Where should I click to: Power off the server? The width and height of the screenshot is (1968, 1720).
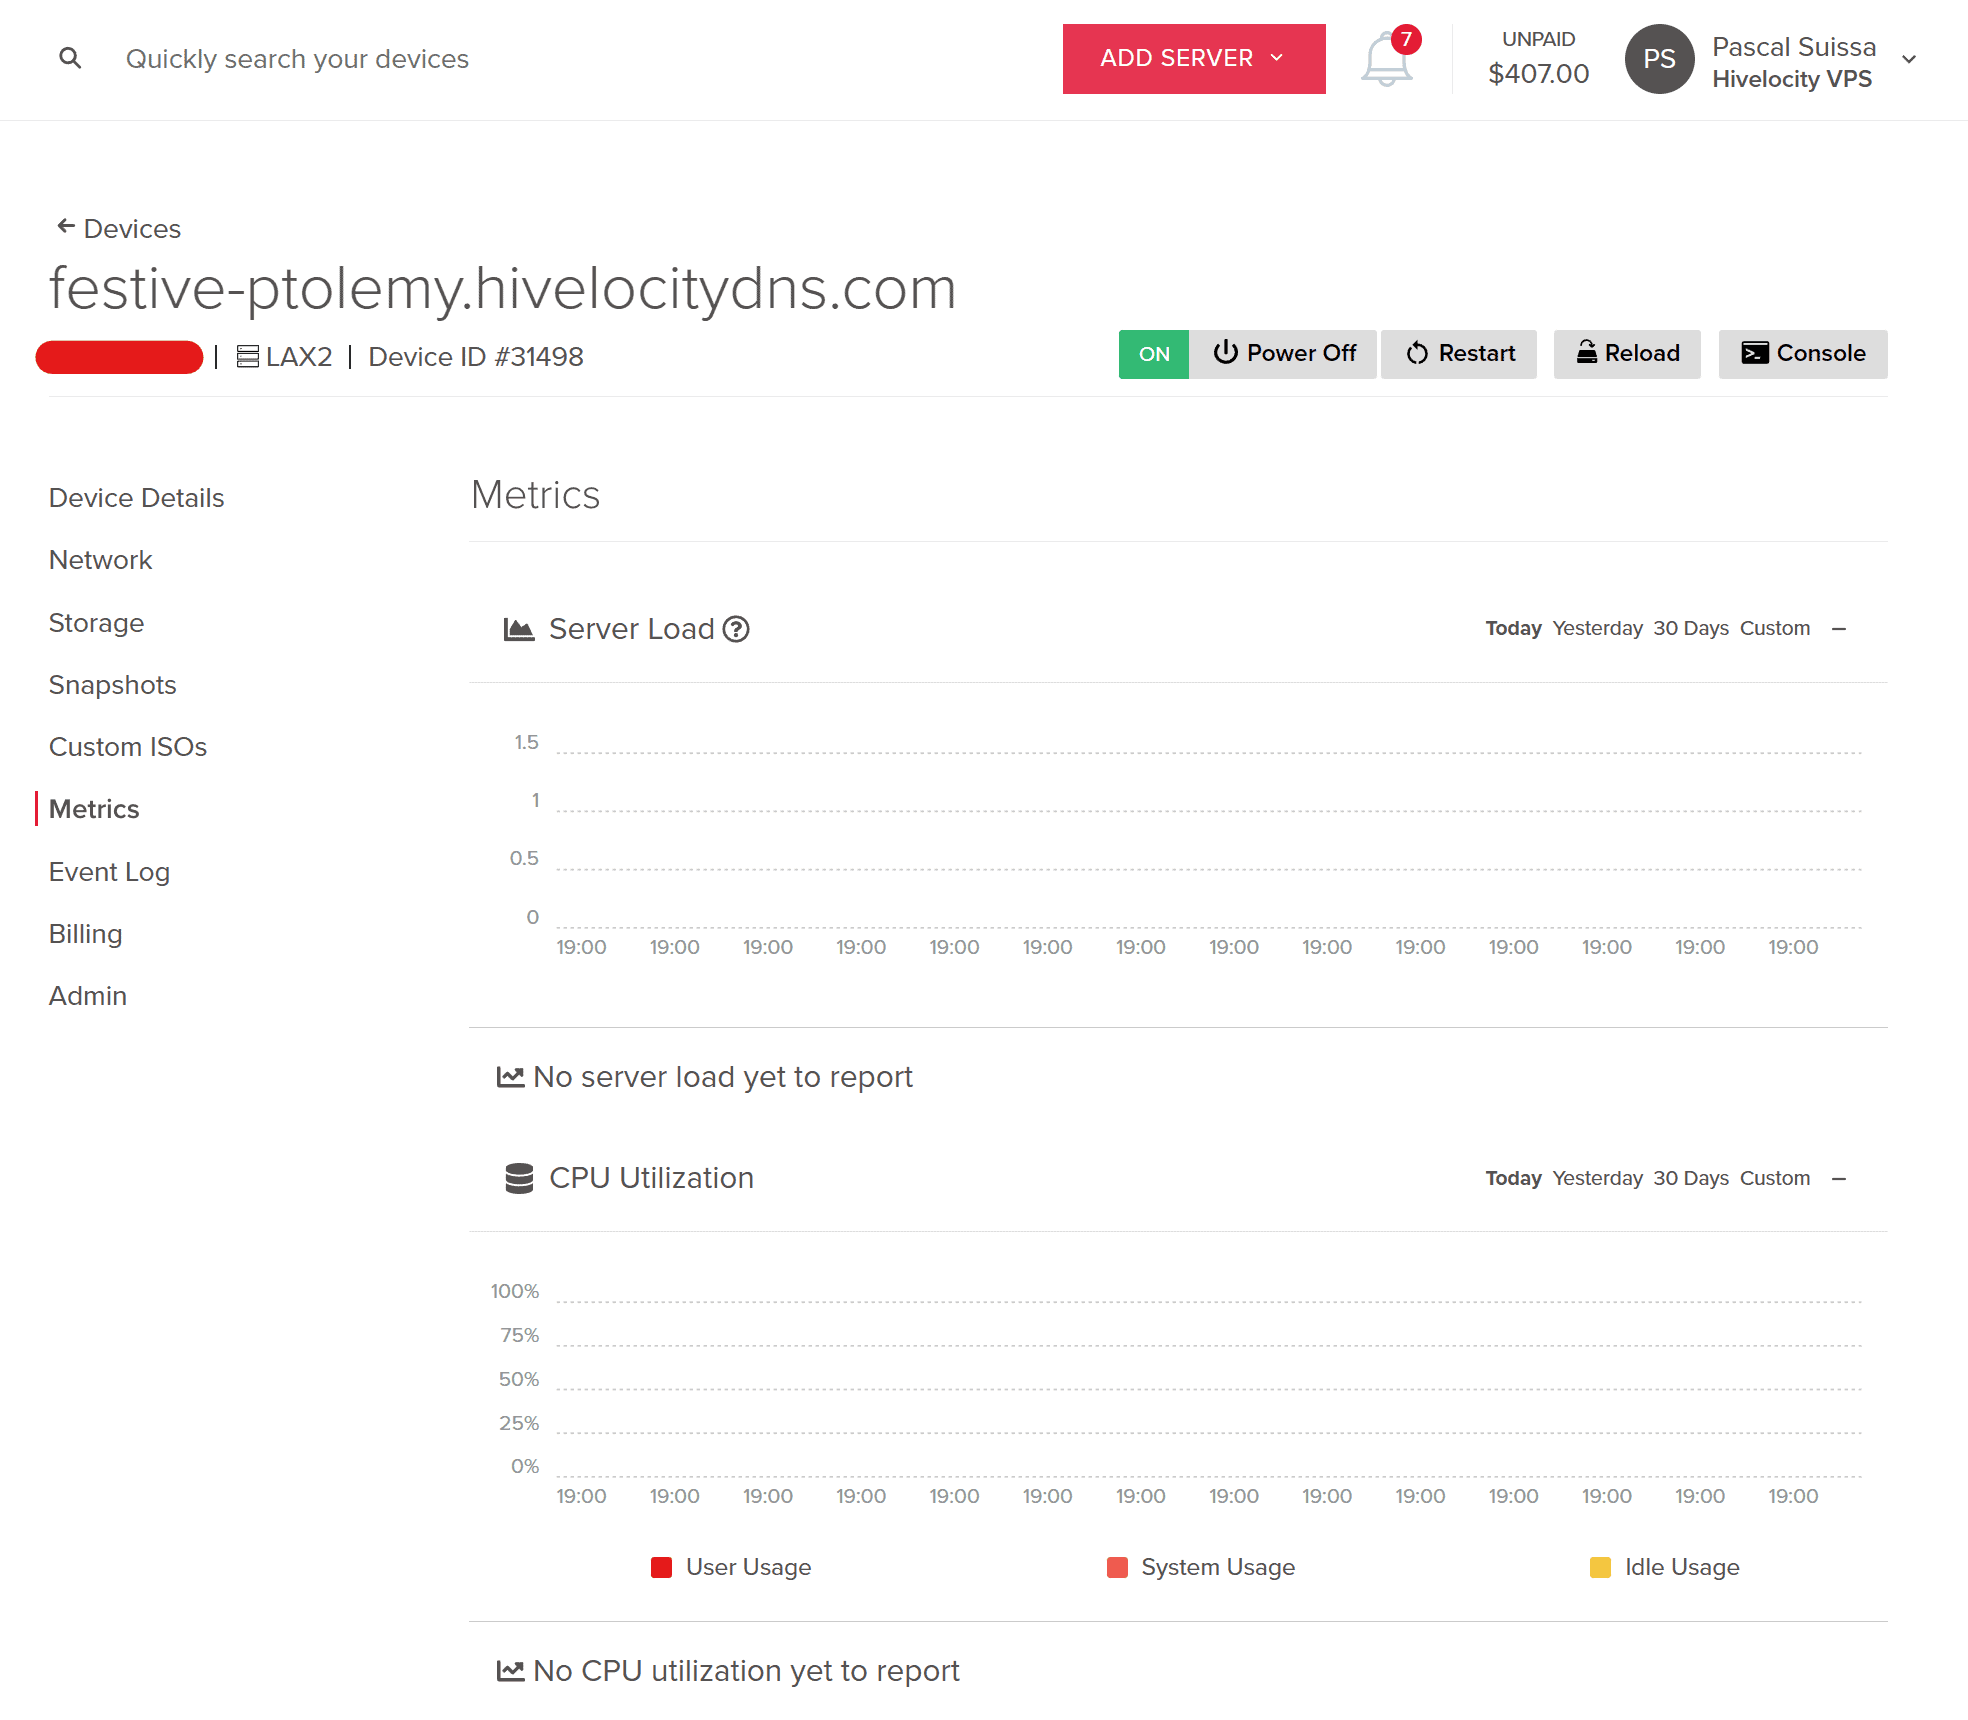click(x=1283, y=354)
